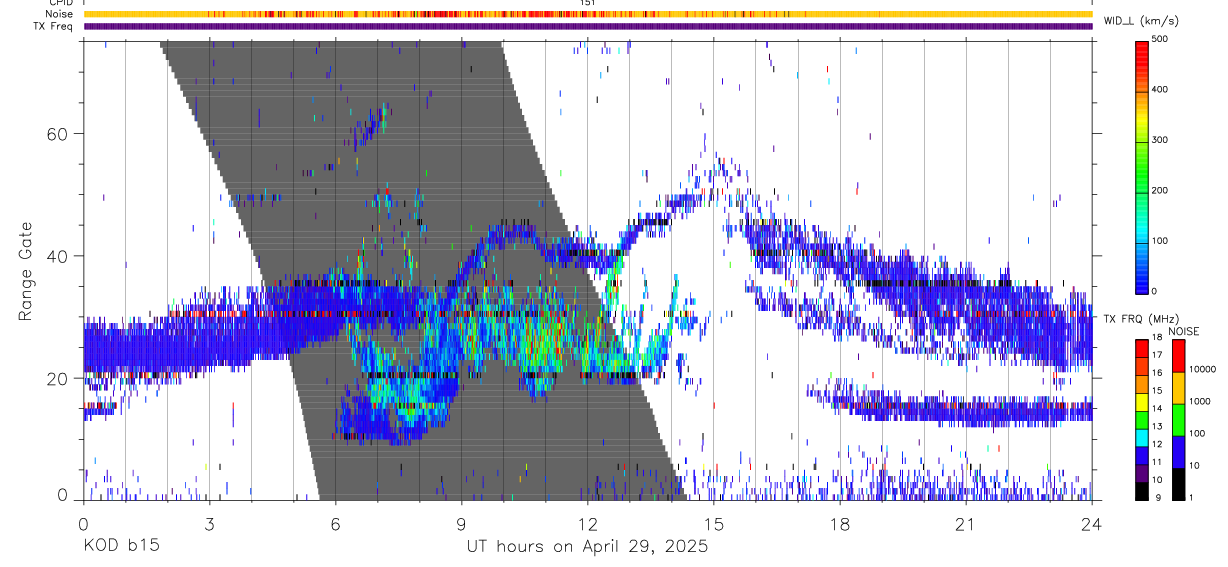Click the TX FRQ (MHz) color scale bar
Image resolution: width=1228 pixels, height=567 pixels.
pos(1142,420)
